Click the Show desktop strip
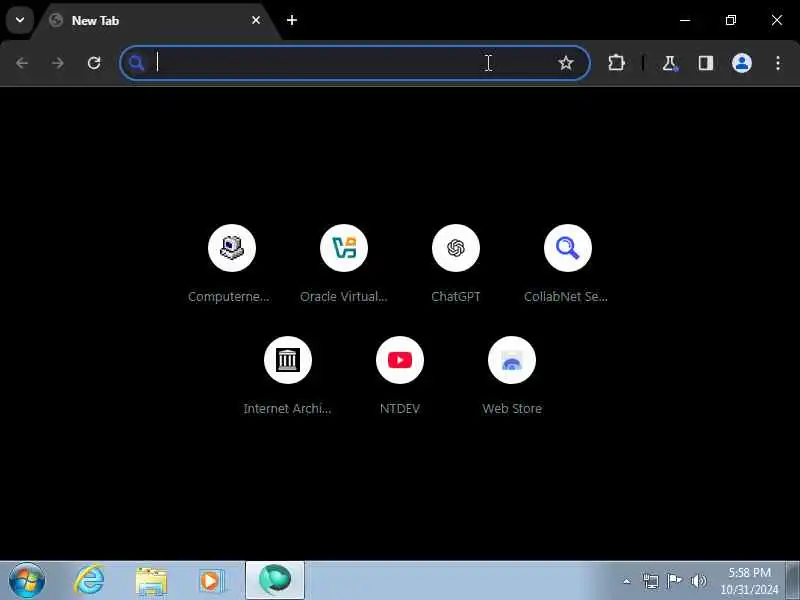800x600 pixels. pos(792,581)
